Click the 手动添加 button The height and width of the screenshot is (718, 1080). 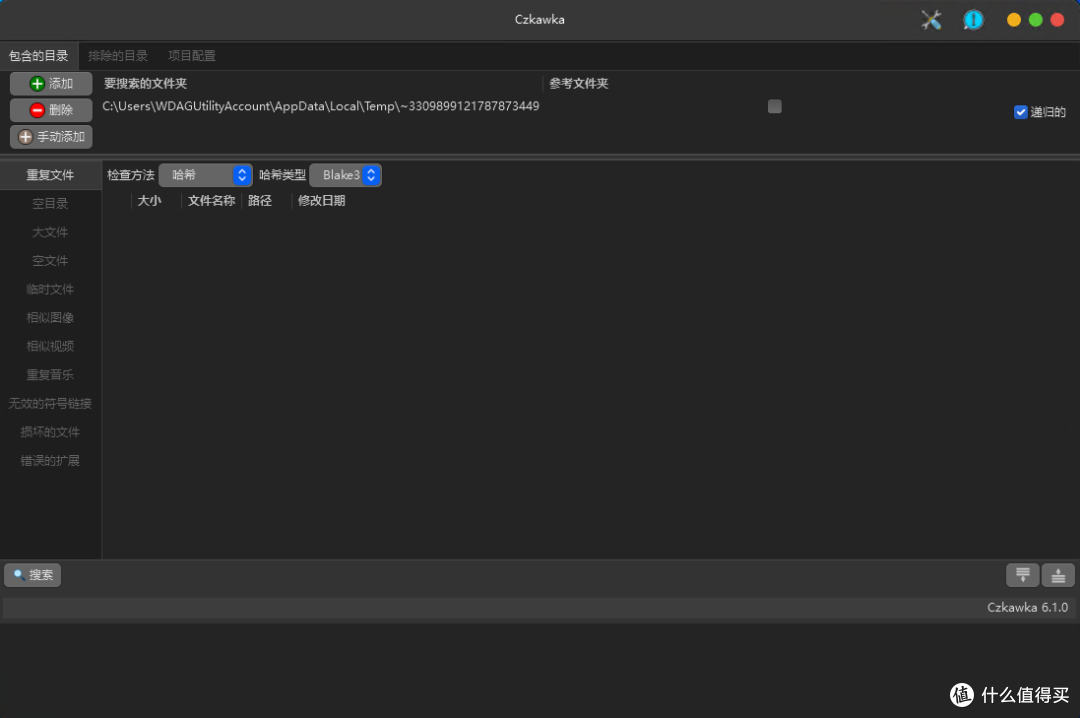coord(51,136)
